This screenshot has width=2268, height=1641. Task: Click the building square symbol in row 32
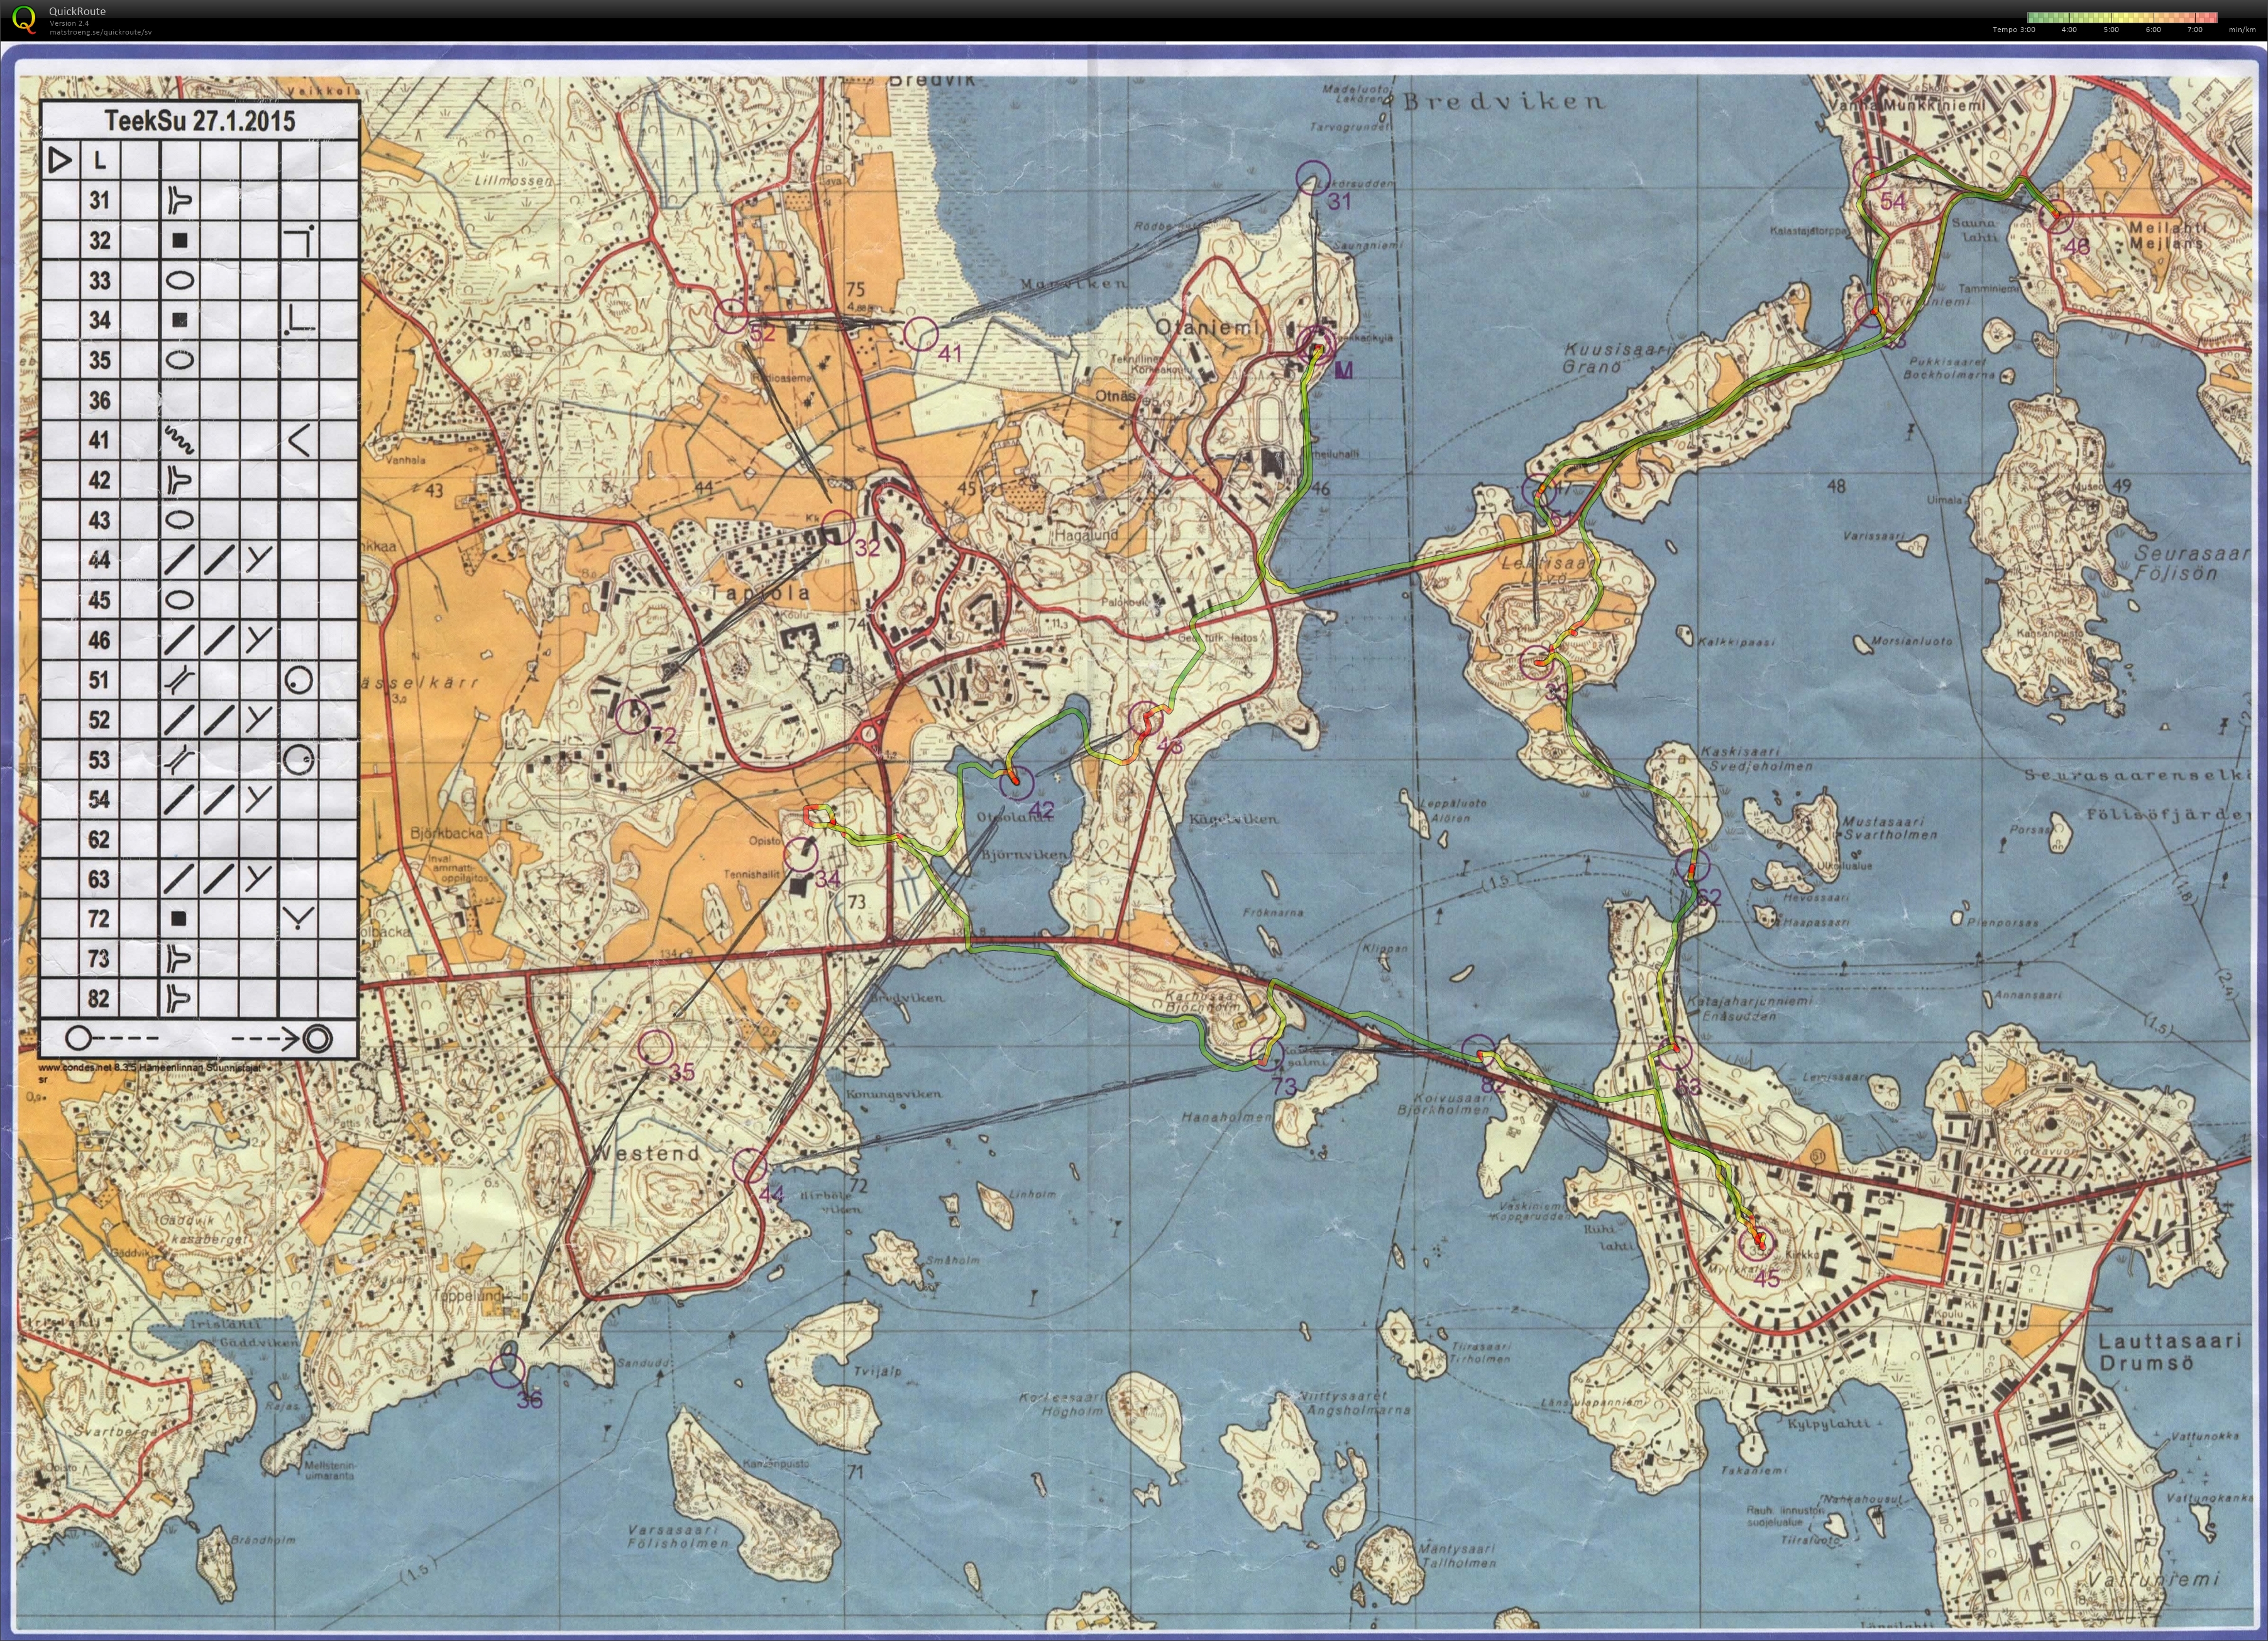(x=180, y=240)
